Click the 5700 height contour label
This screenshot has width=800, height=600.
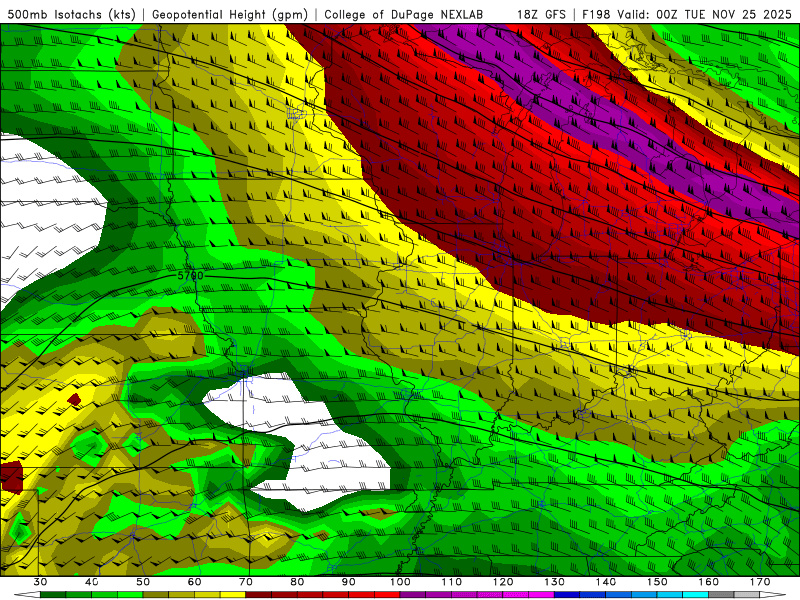tap(190, 276)
